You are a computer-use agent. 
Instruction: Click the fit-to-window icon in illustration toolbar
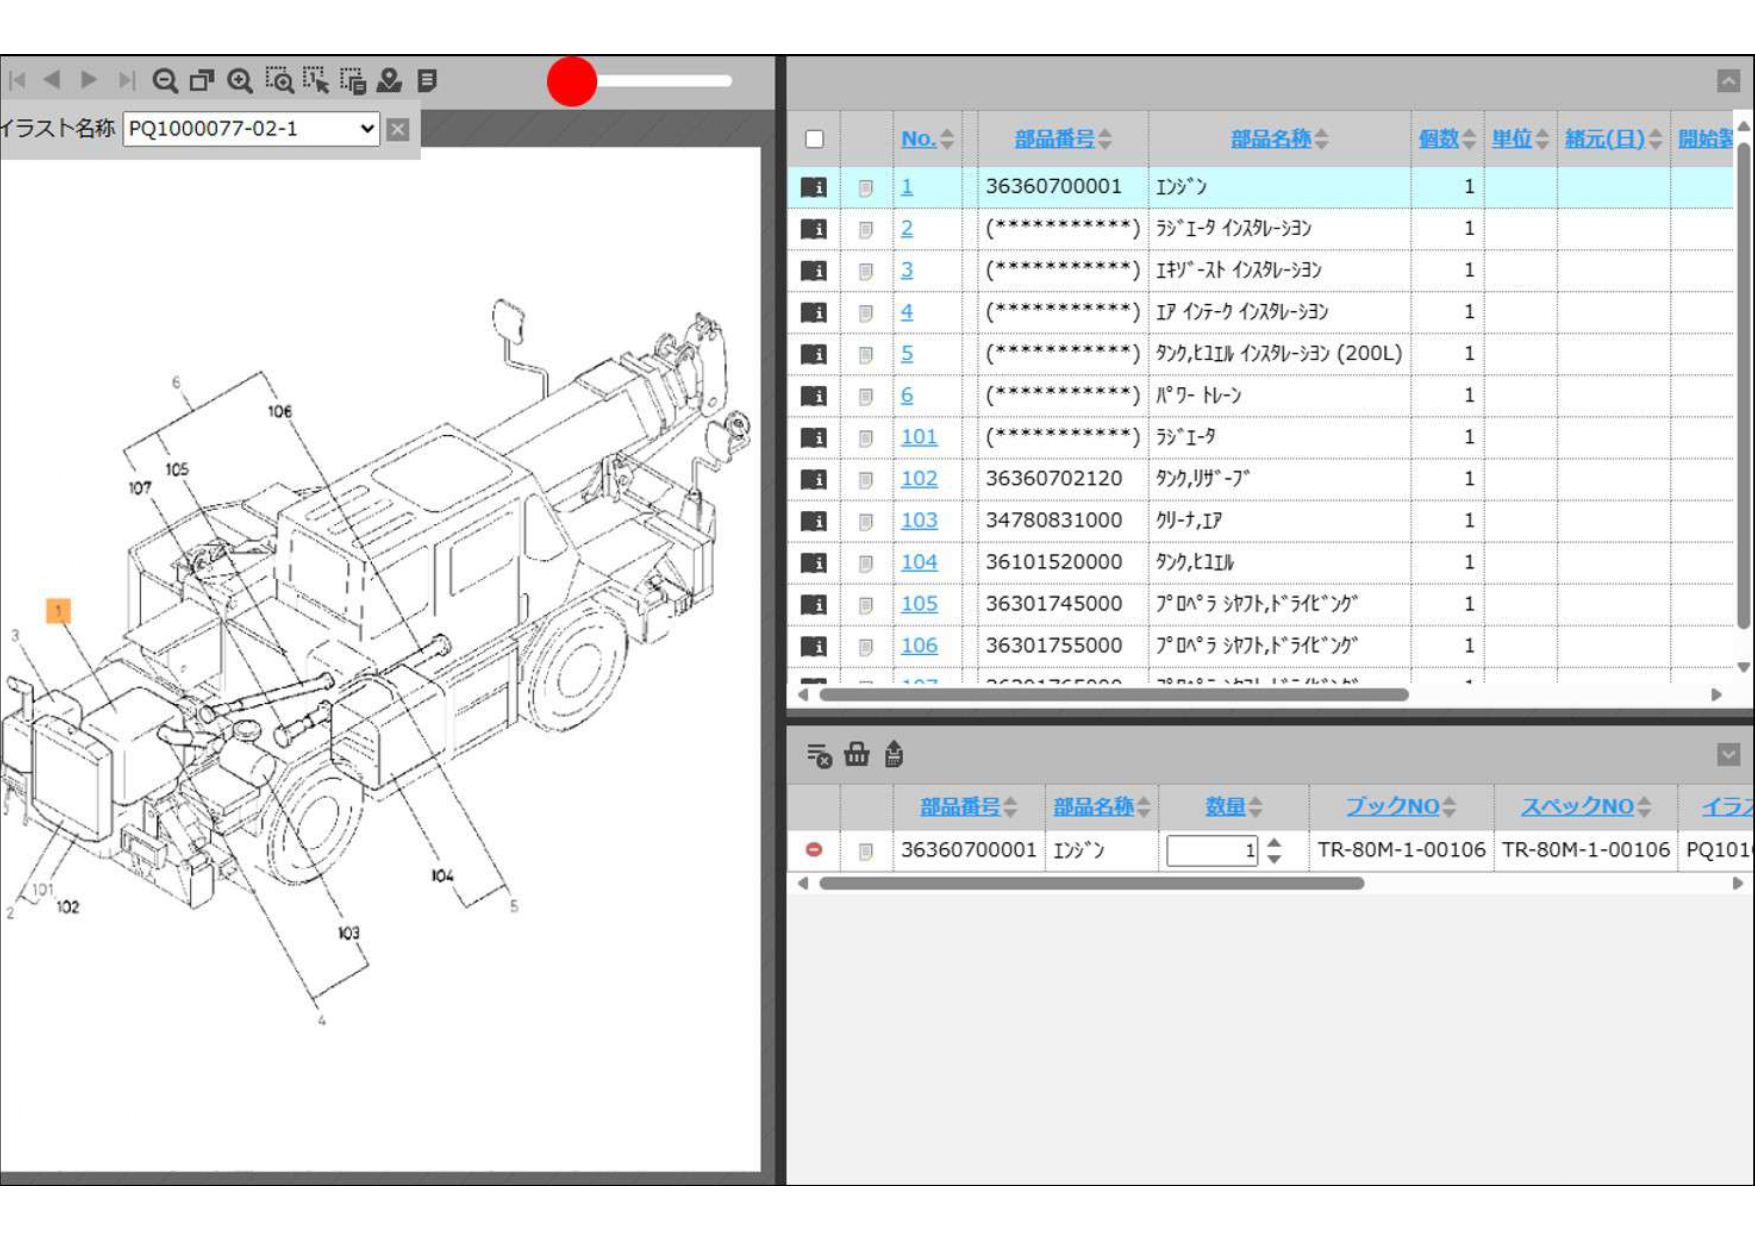(x=202, y=81)
